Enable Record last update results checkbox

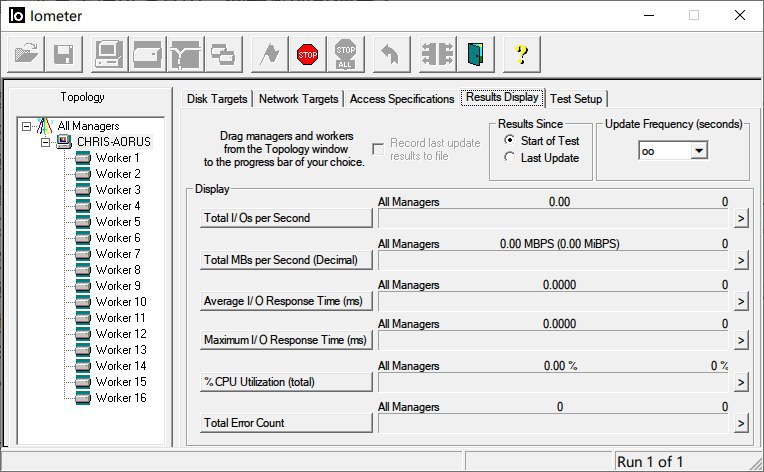pyautogui.click(x=378, y=149)
